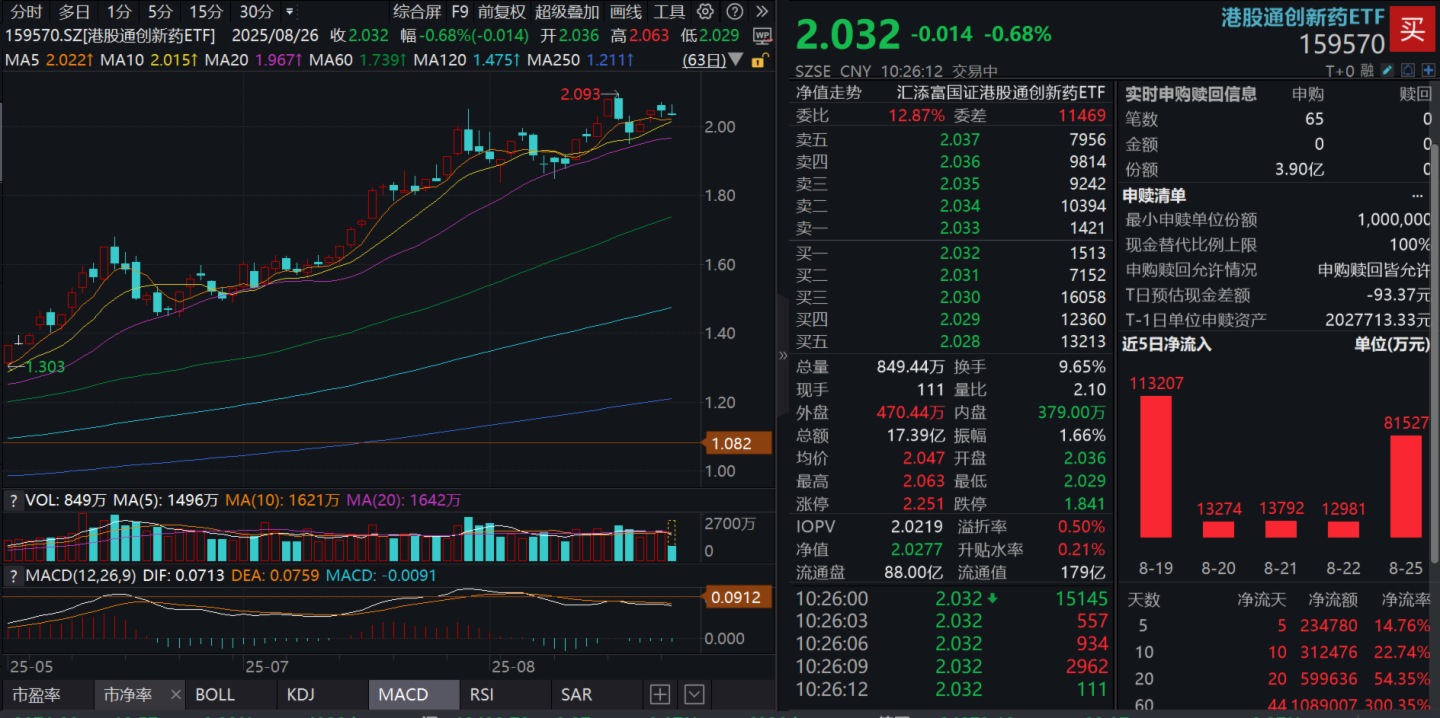Open the period dropdown after 30分
Image resolution: width=1440 pixels, height=718 pixels.
tap(290, 12)
